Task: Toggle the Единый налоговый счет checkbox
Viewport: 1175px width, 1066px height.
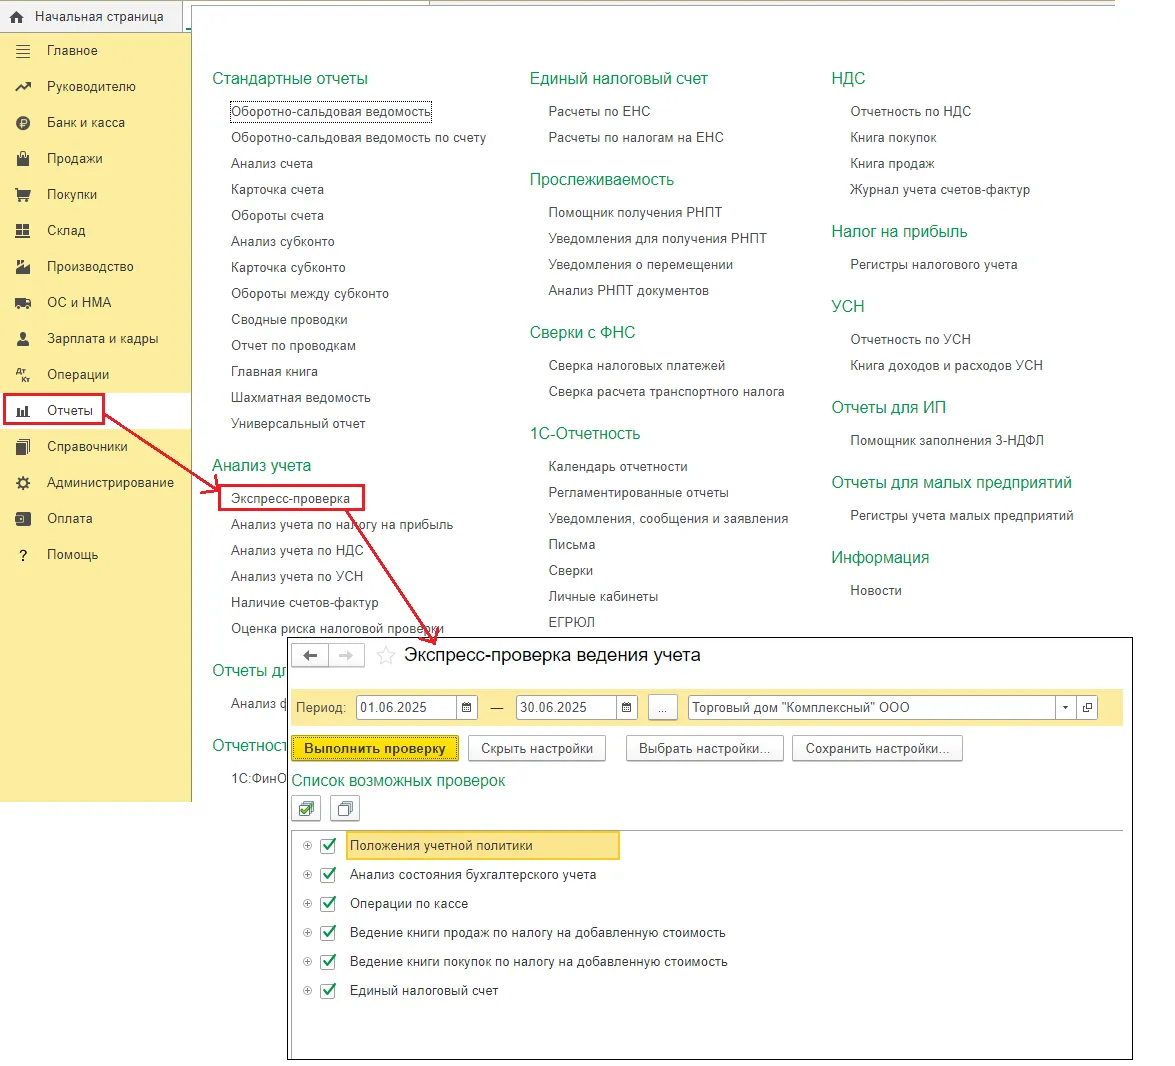Action: [x=328, y=991]
